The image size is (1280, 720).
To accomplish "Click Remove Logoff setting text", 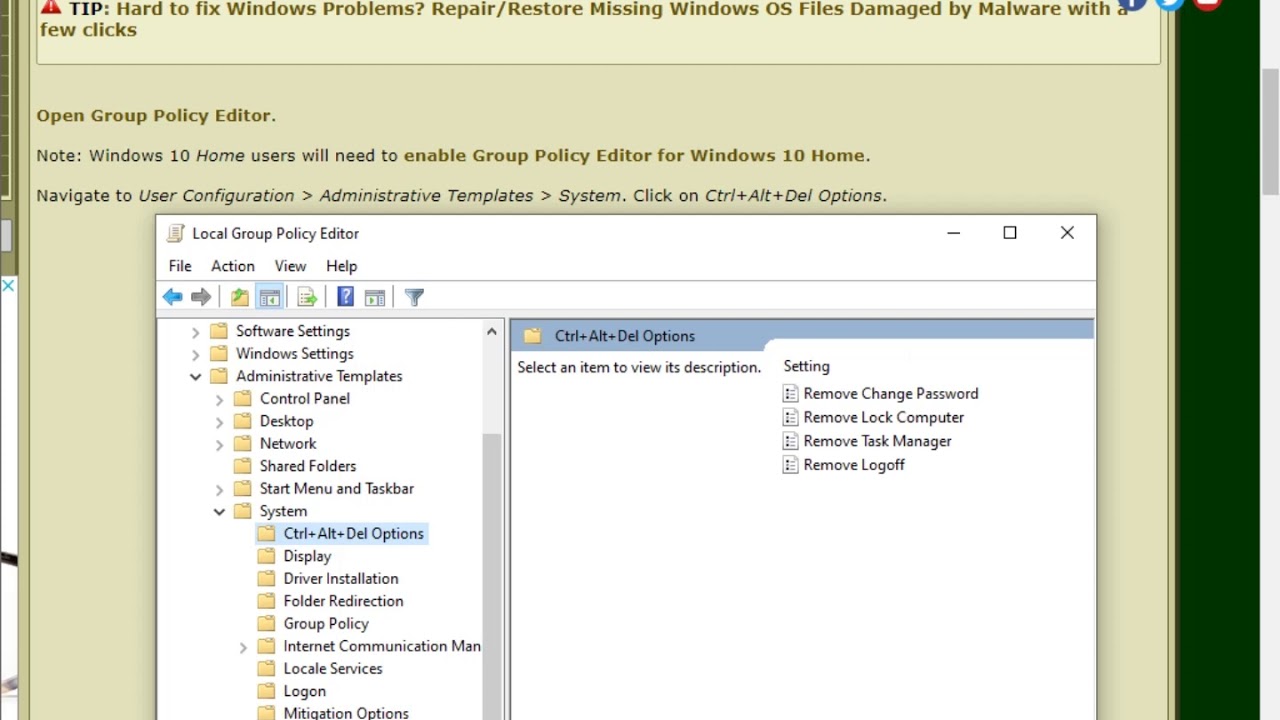I will pos(854,465).
